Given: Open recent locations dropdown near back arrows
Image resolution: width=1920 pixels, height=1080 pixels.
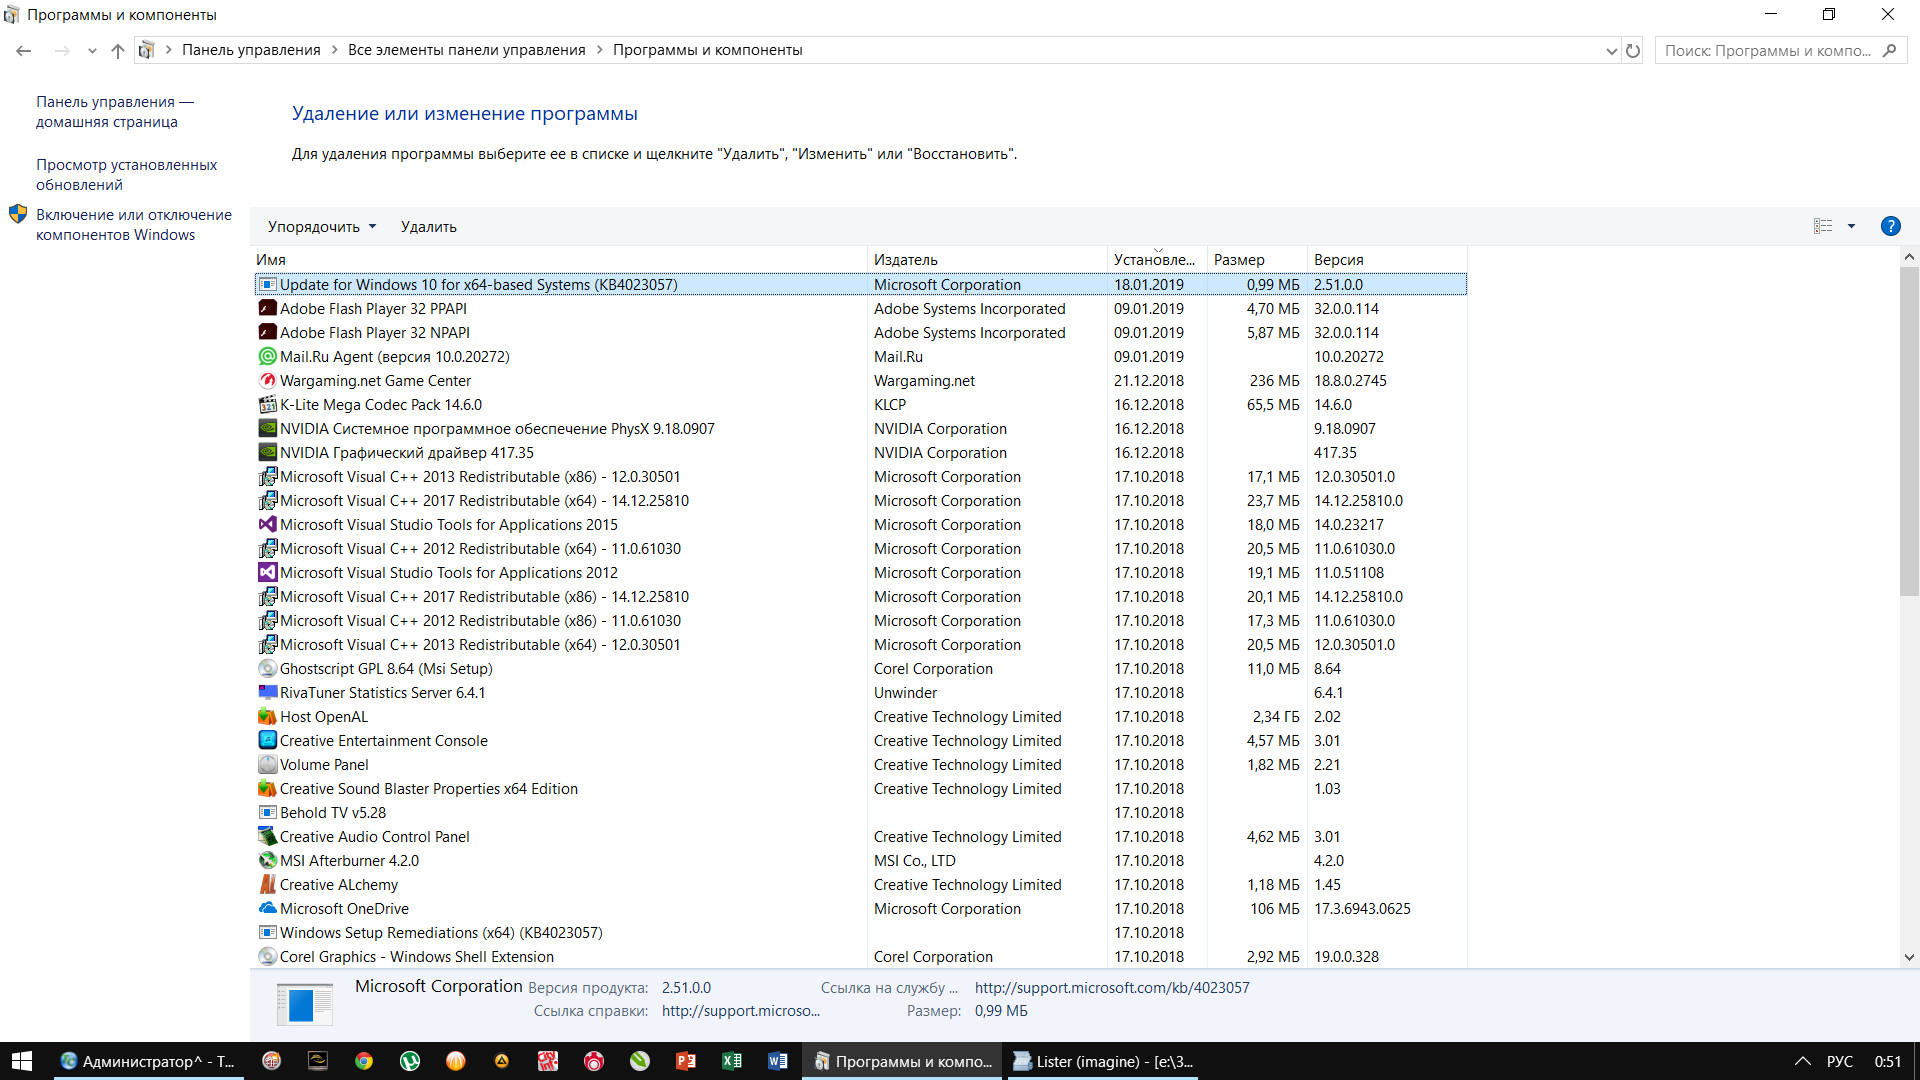Looking at the screenshot, I should tap(92, 51).
